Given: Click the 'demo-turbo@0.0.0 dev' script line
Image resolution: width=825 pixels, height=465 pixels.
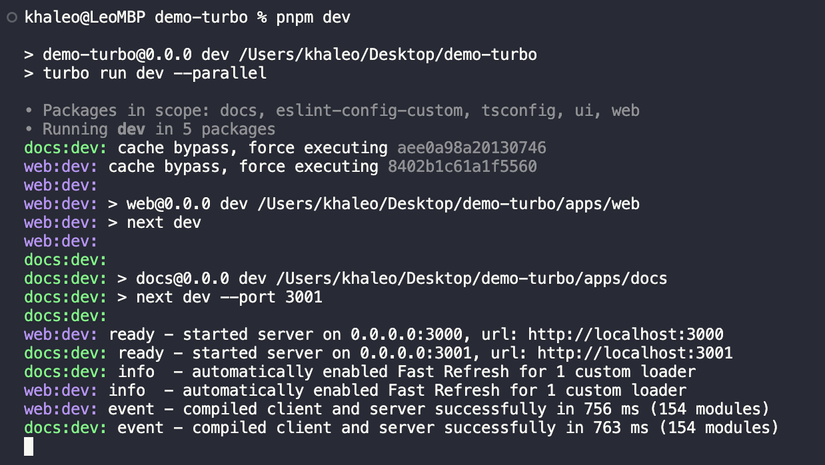Looking at the screenshot, I should coord(127,55).
